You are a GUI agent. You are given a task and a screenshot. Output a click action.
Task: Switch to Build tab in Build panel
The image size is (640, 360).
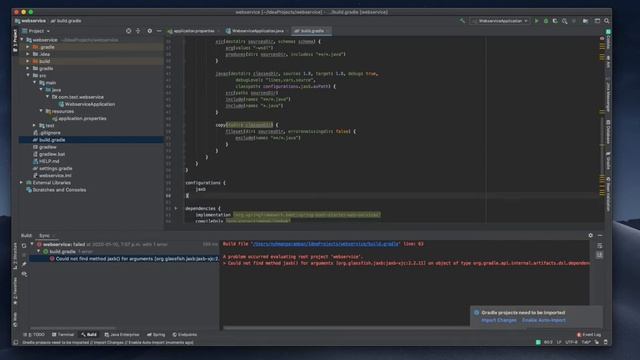[26, 236]
